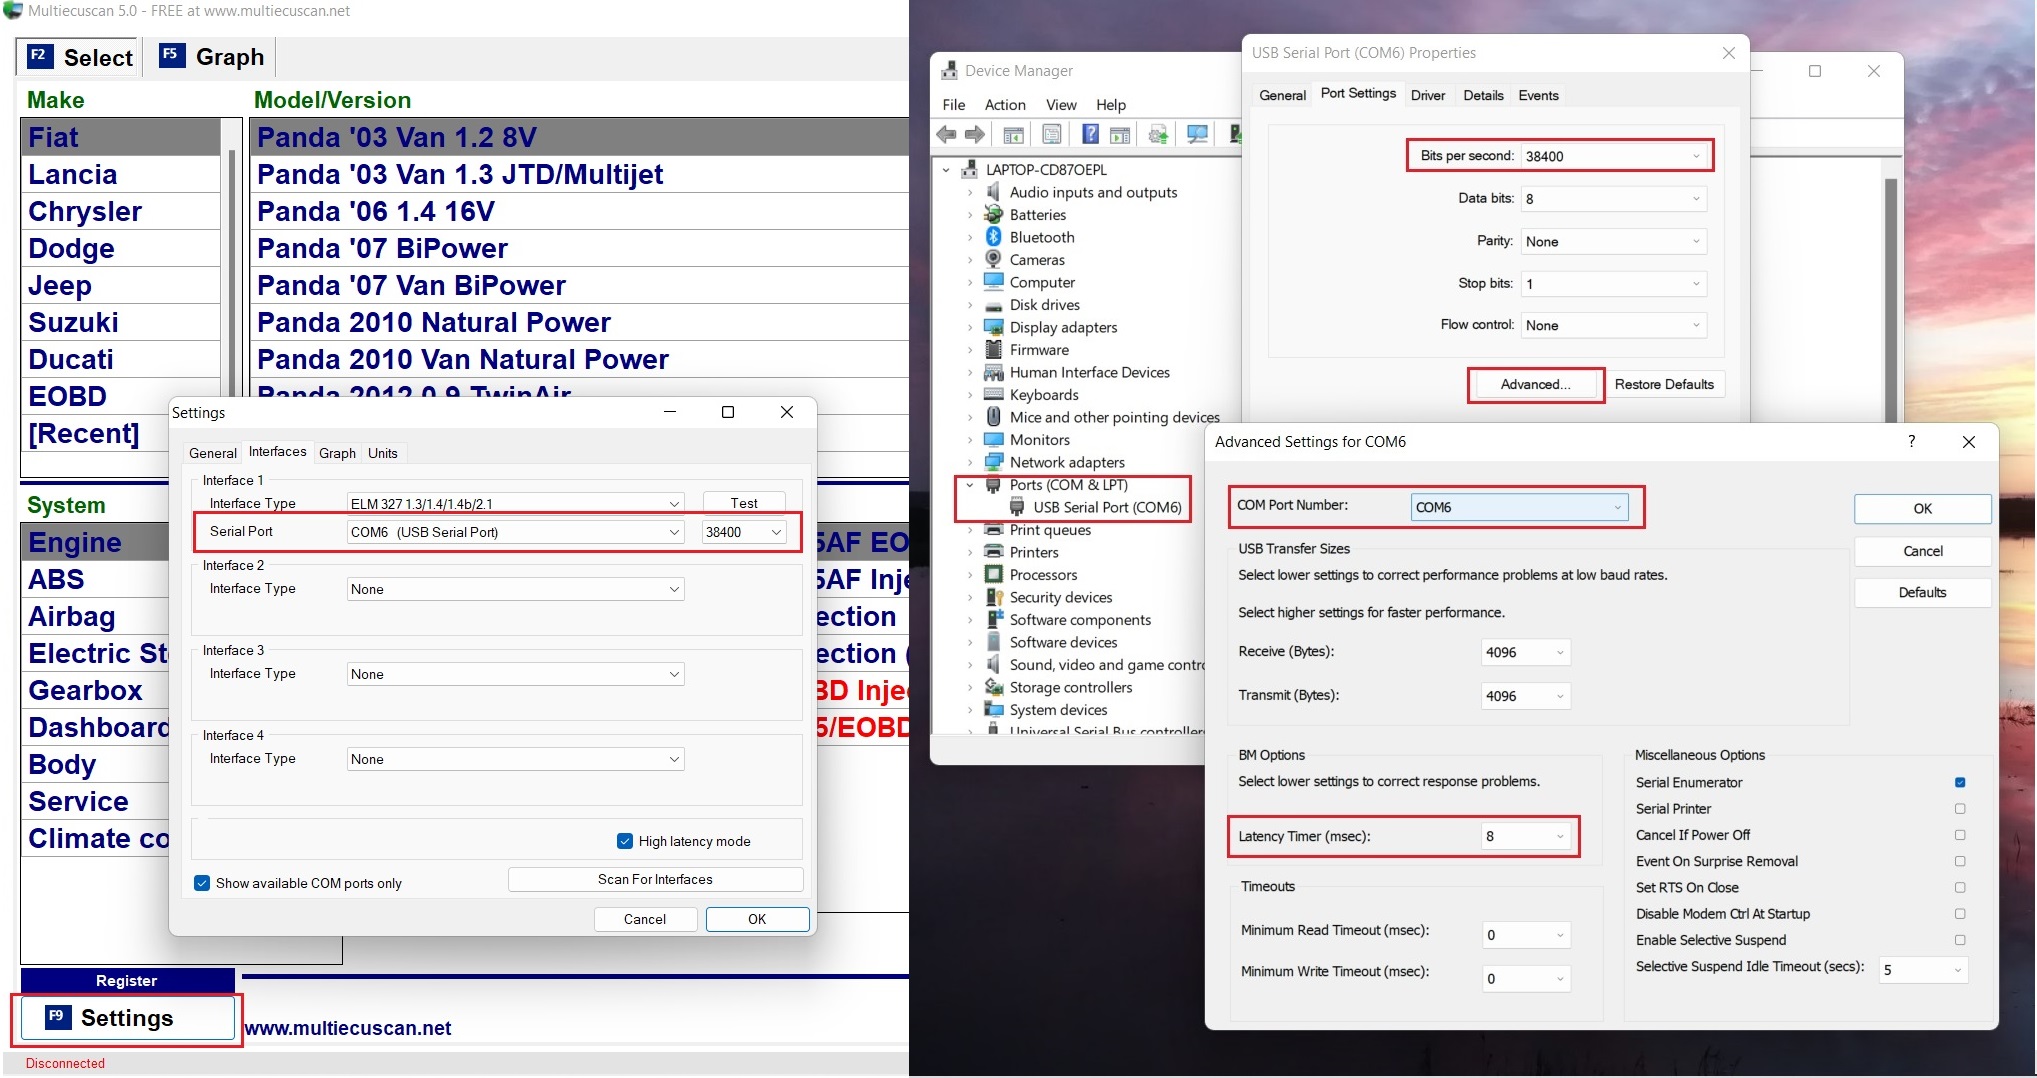The image size is (2037, 1078).
Task: Click the Bluetooth device category icon
Action: pyautogui.click(x=993, y=237)
